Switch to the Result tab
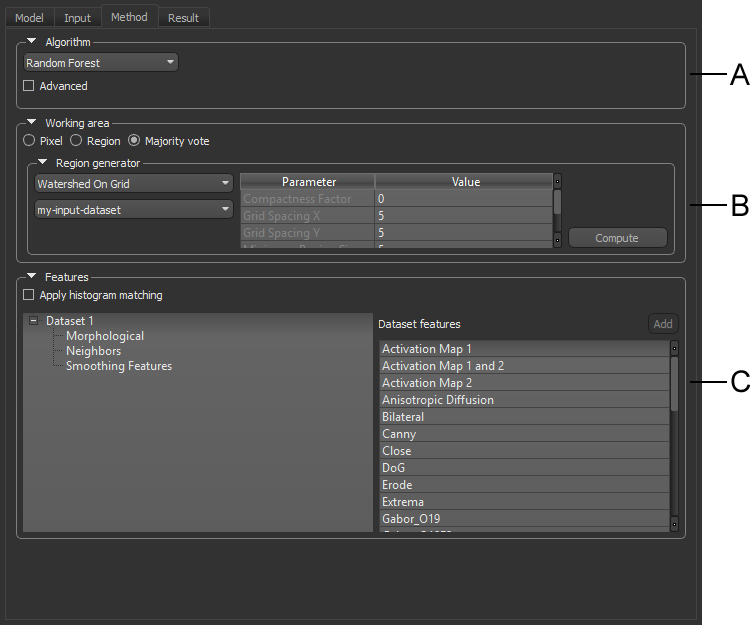Viewport: 750px width, 625px height. point(183,18)
